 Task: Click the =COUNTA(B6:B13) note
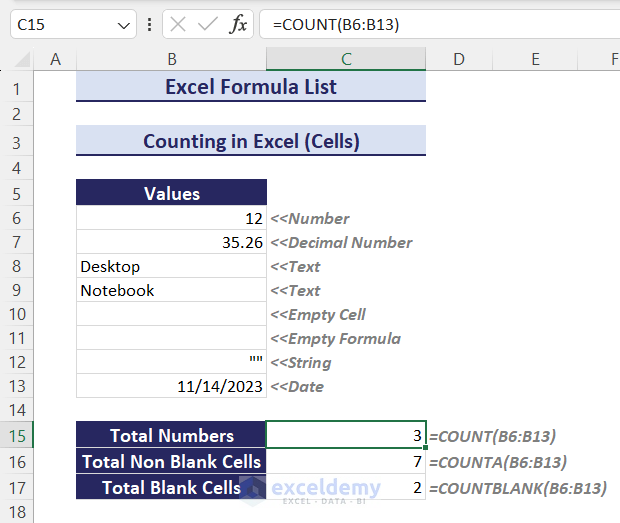coord(498,463)
